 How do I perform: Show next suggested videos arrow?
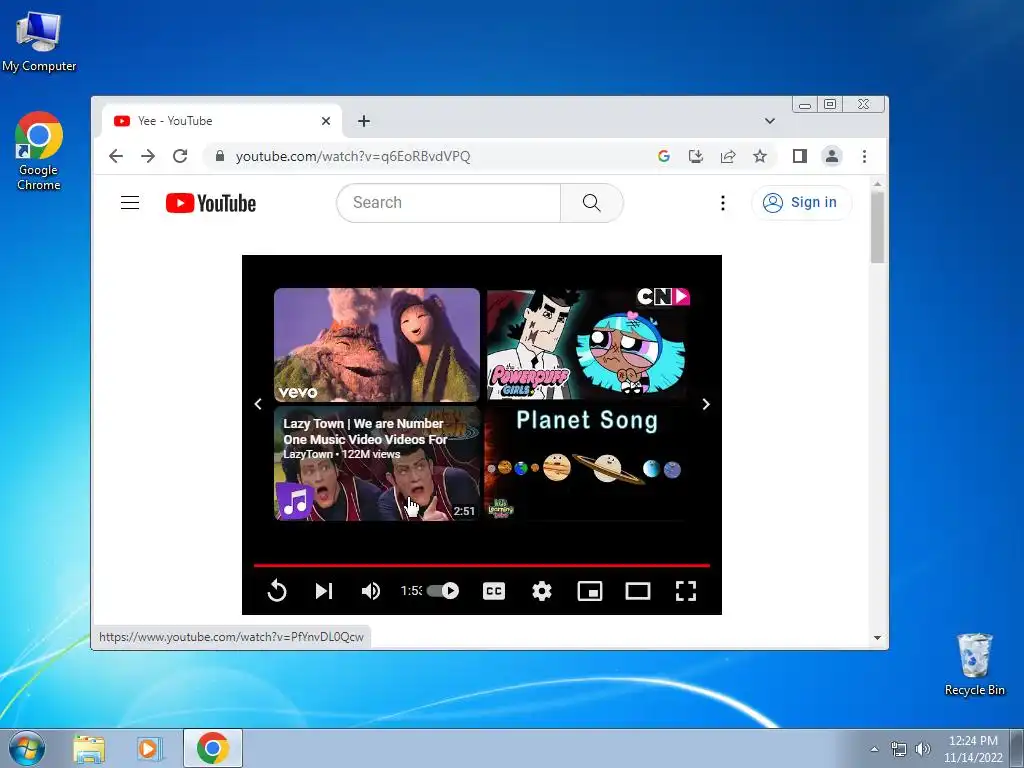tap(706, 404)
